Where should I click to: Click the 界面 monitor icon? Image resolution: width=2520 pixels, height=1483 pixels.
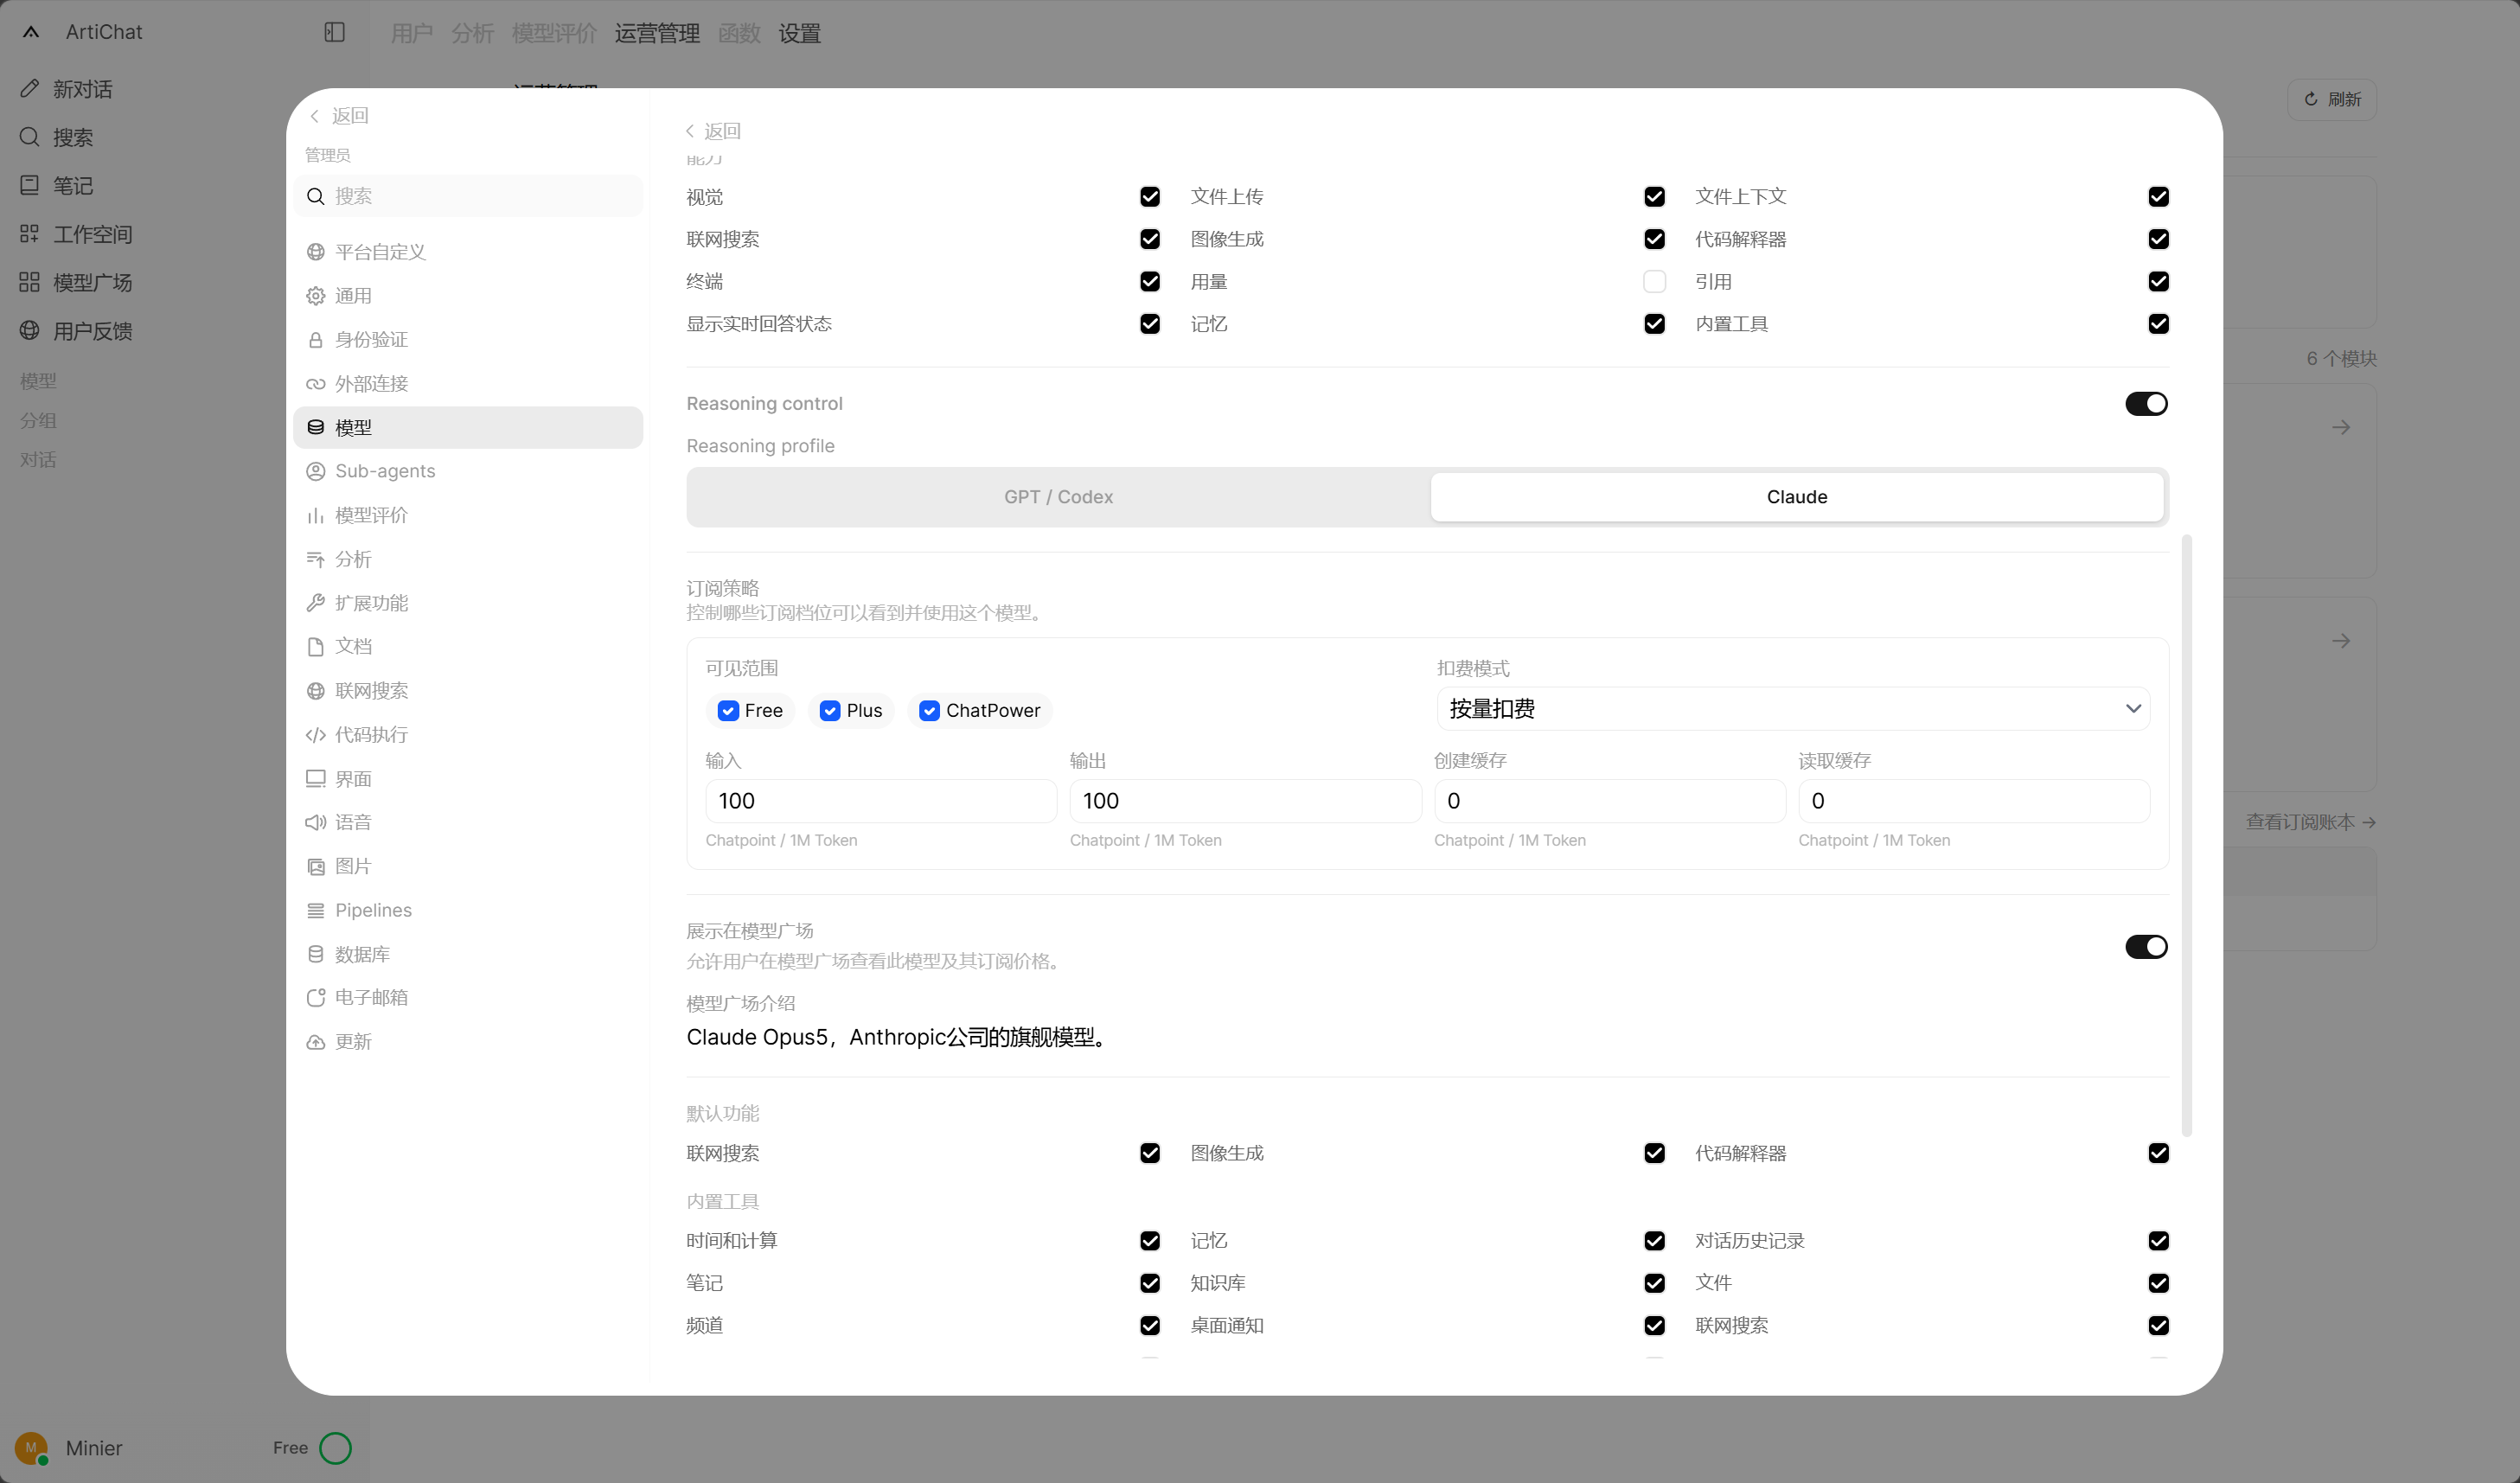tap(316, 779)
